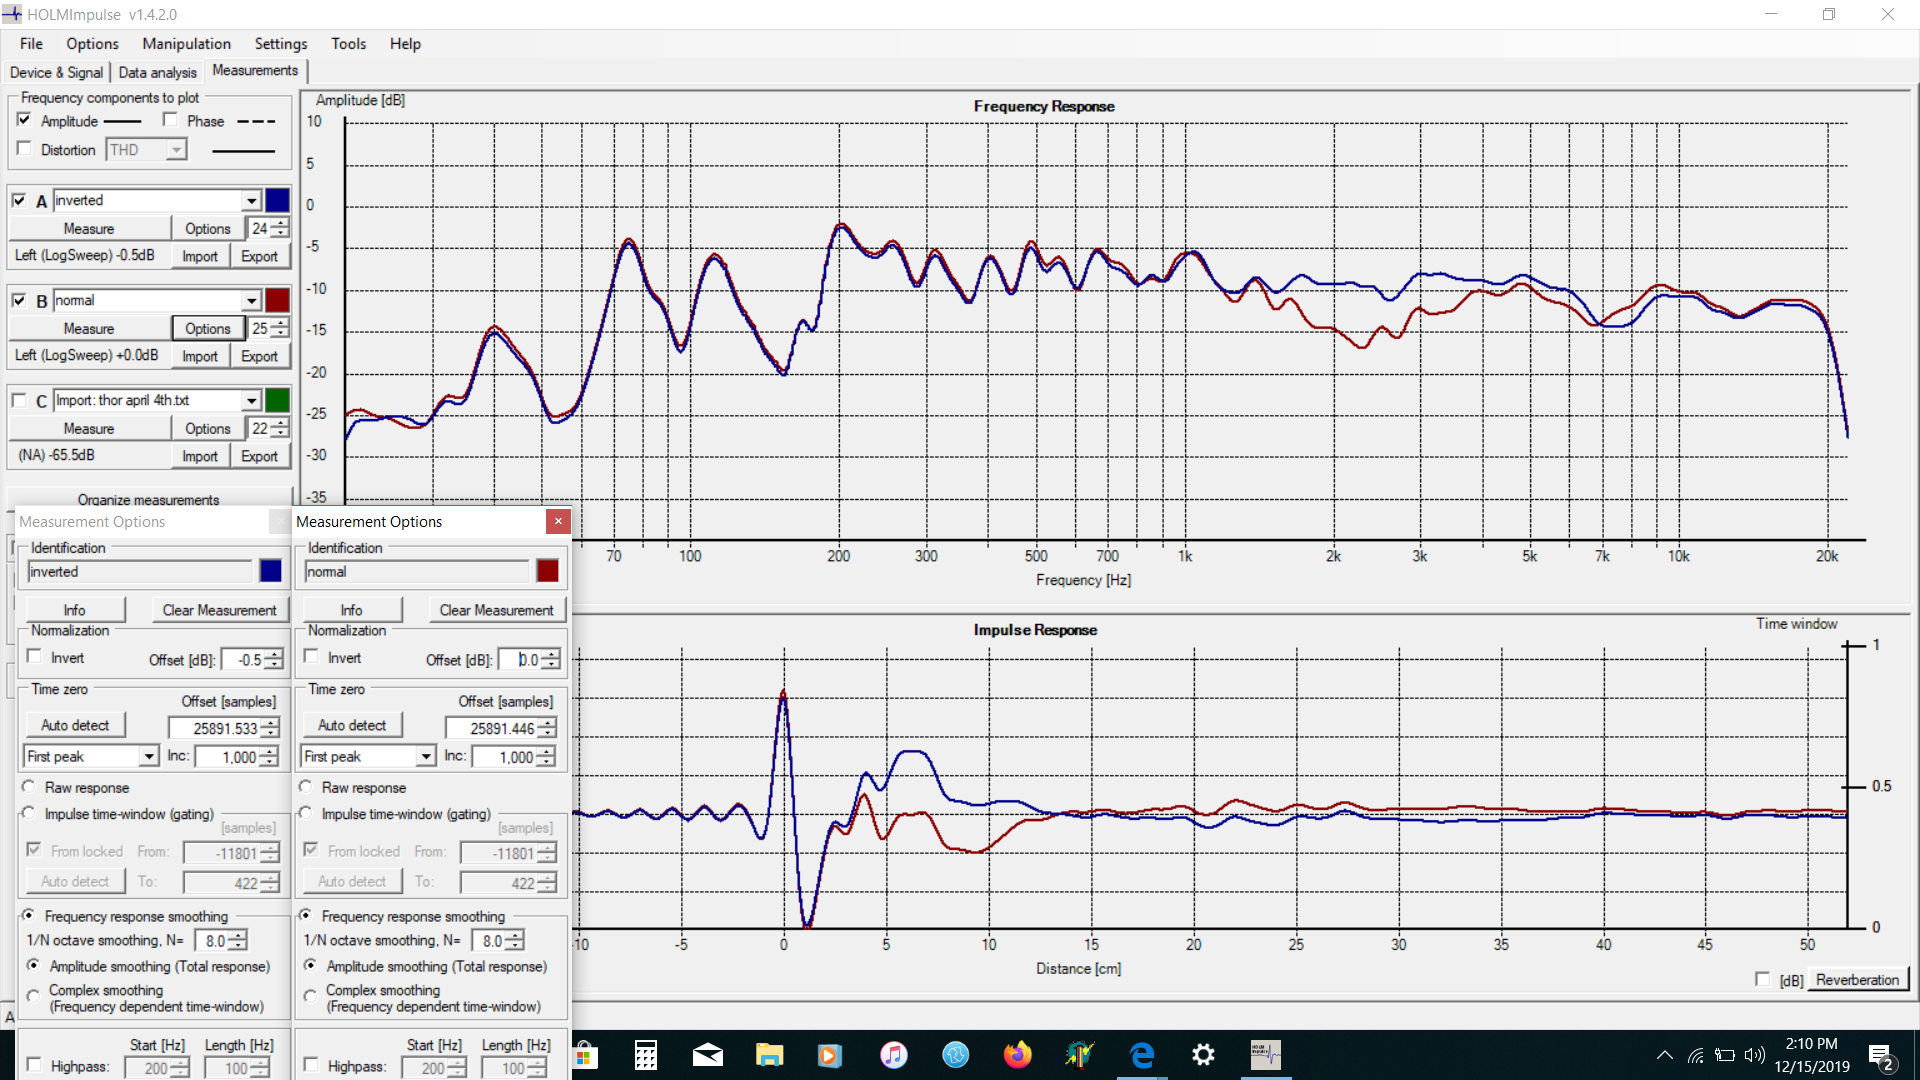
Task: Open the Action Center notifications icon
Action: 1881,1056
